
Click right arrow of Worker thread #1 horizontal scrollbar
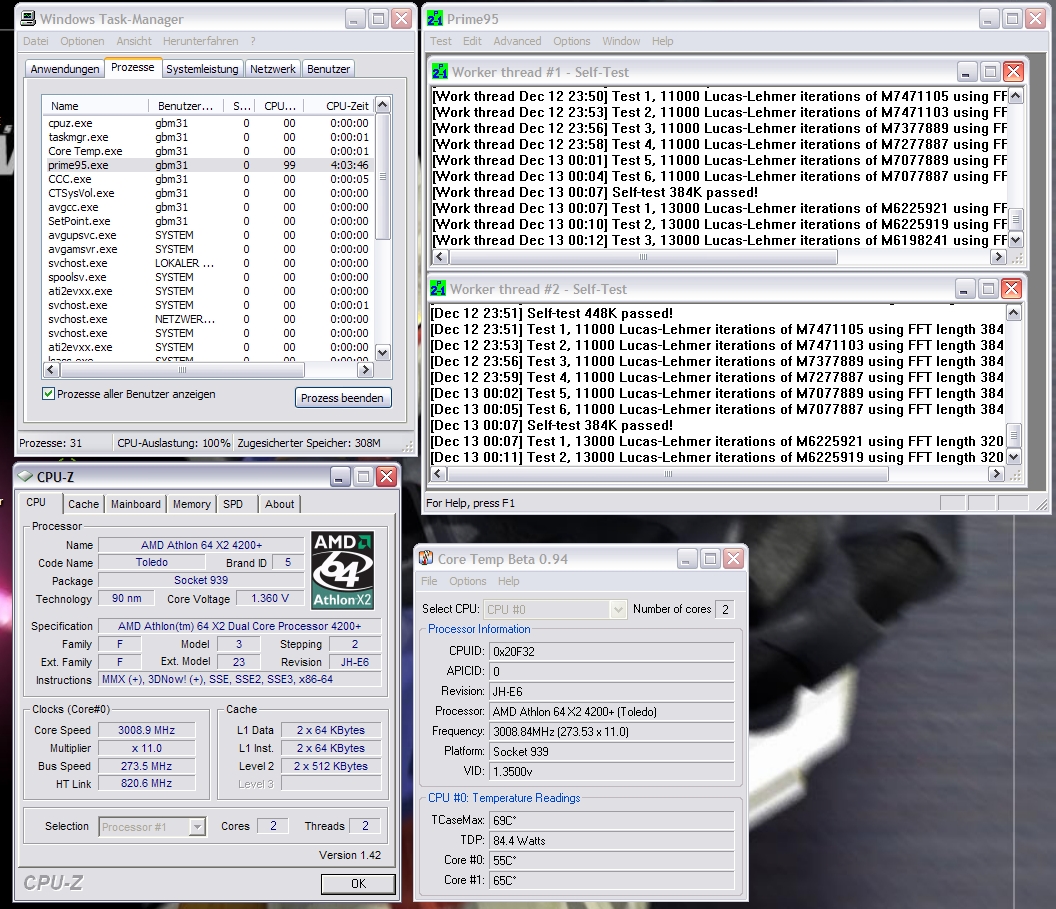[x=998, y=257]
